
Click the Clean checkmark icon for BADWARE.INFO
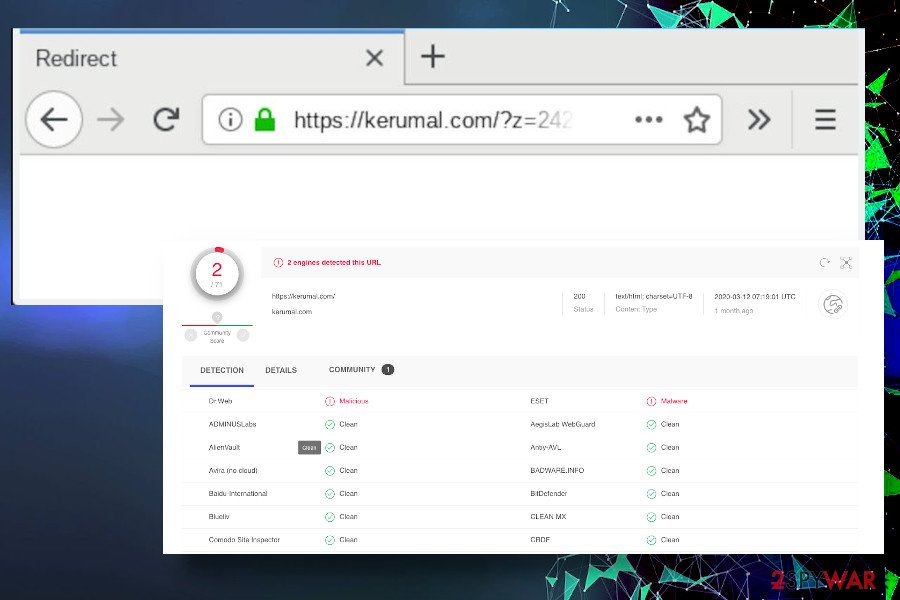pyautogui.click(x=651, y=471)
